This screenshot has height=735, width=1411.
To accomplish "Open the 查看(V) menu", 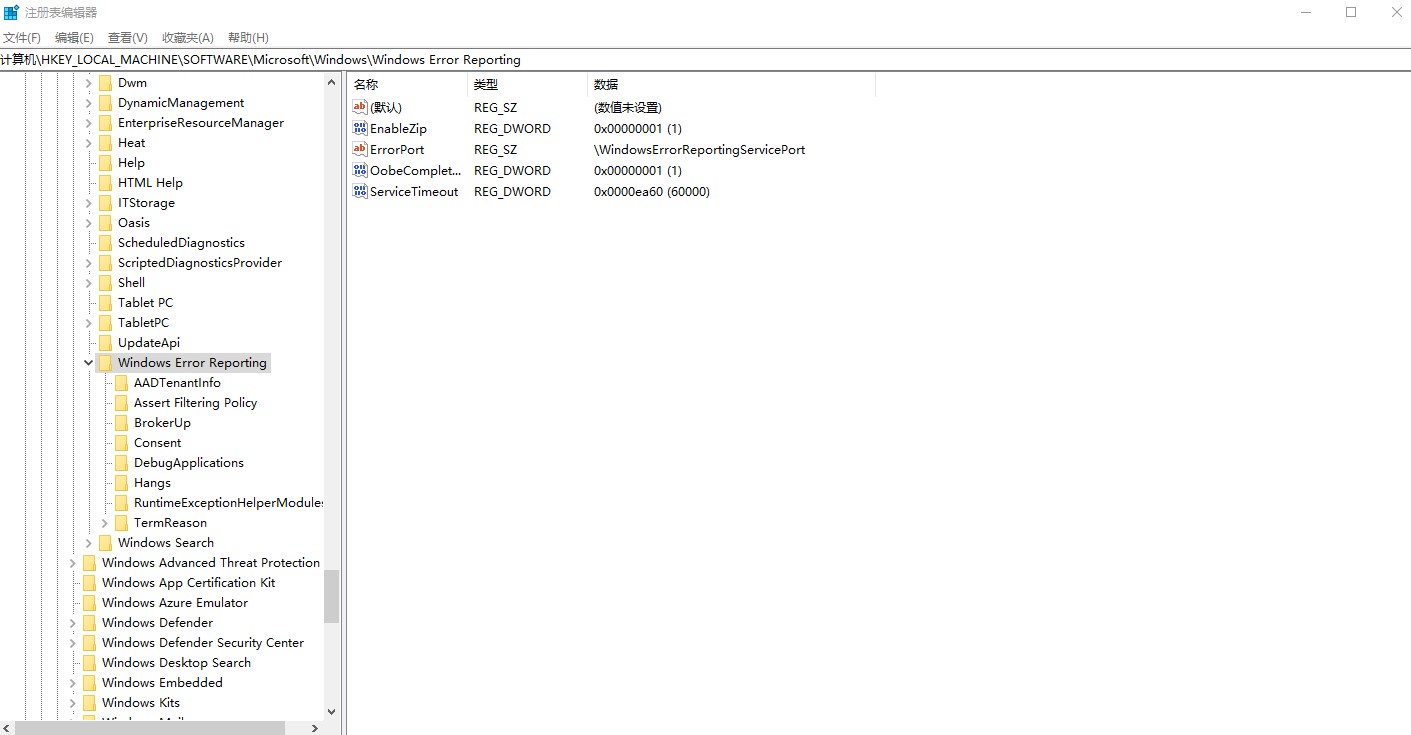I will pyautogui.click(x=126, y=37).
